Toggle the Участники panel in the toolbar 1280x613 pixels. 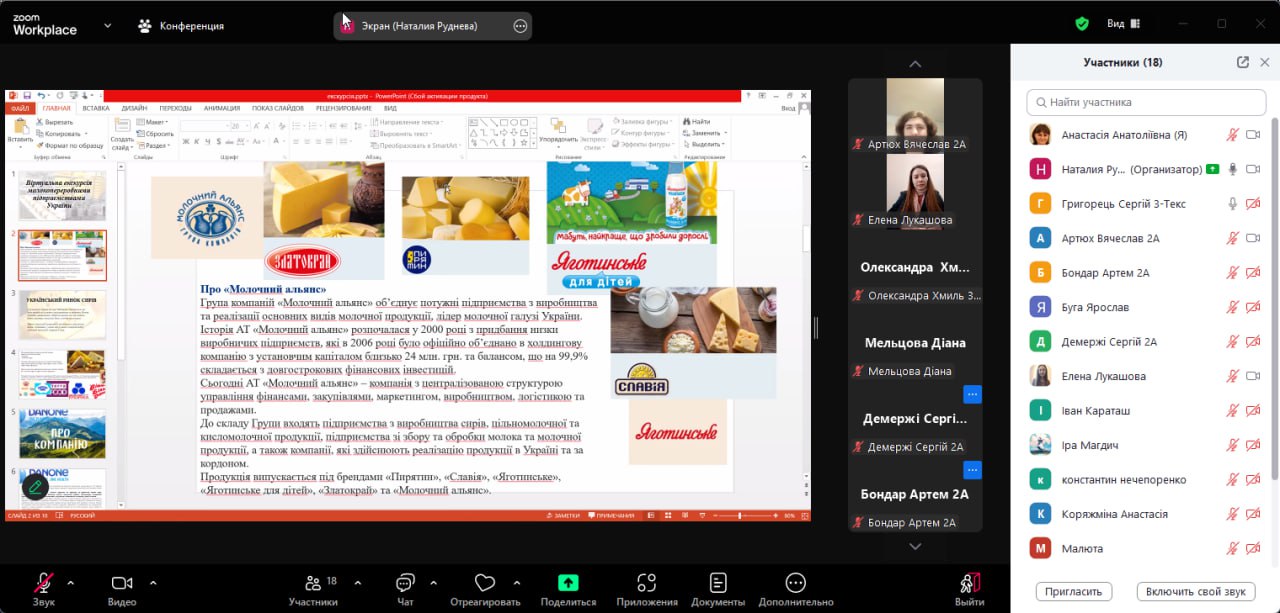pos(313,589)
